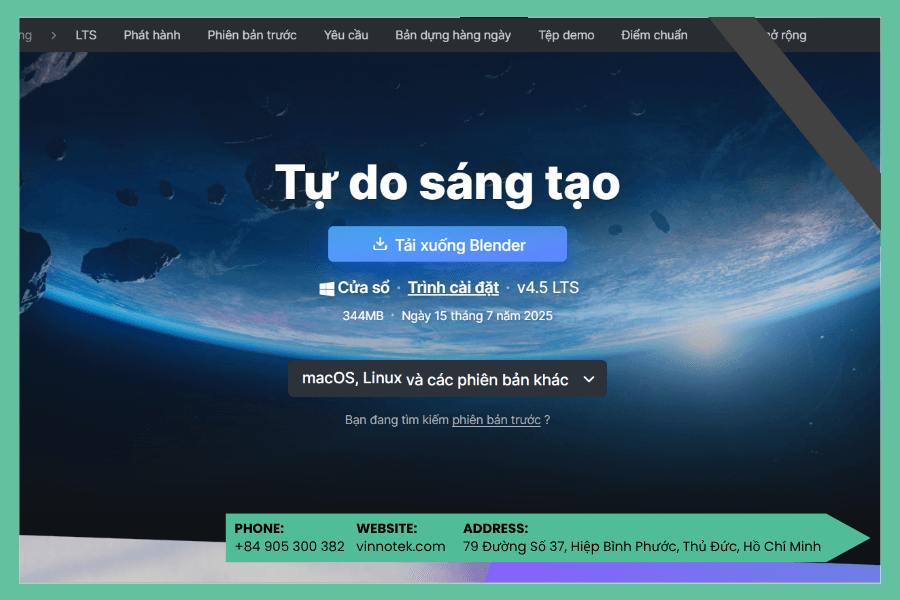
Task: Click the Tự do sáng tạo heading
Action: pyautogui.click(x=447, y=183)
